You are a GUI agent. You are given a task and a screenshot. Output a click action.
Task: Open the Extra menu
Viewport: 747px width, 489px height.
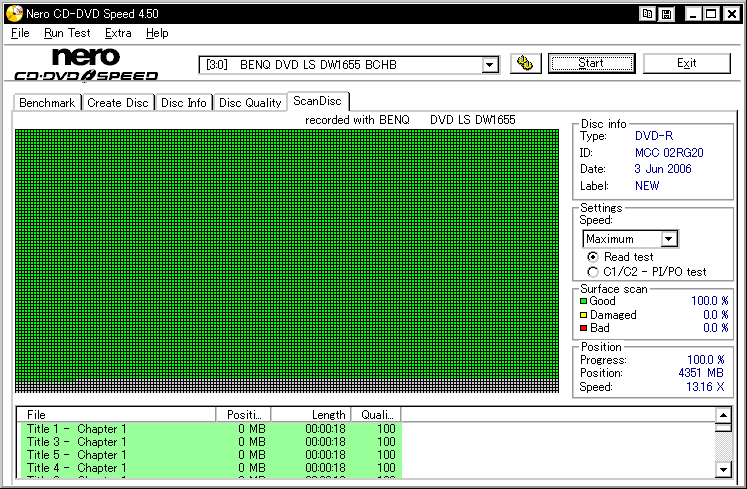(118, 33)
